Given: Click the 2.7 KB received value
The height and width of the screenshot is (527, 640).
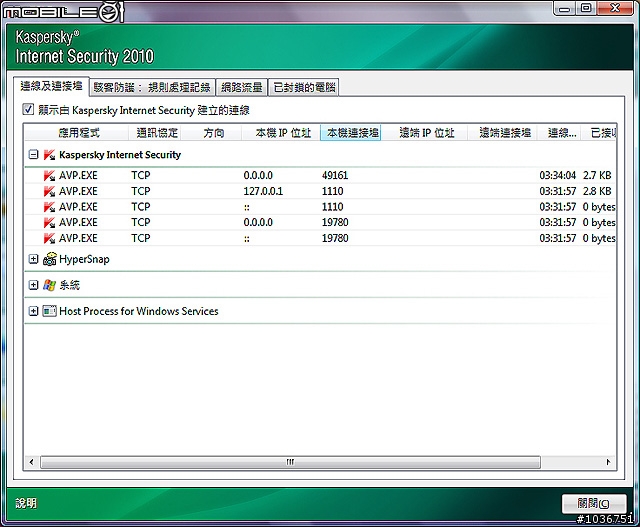Looking at the screenshot, I should [x=597, y=176].
